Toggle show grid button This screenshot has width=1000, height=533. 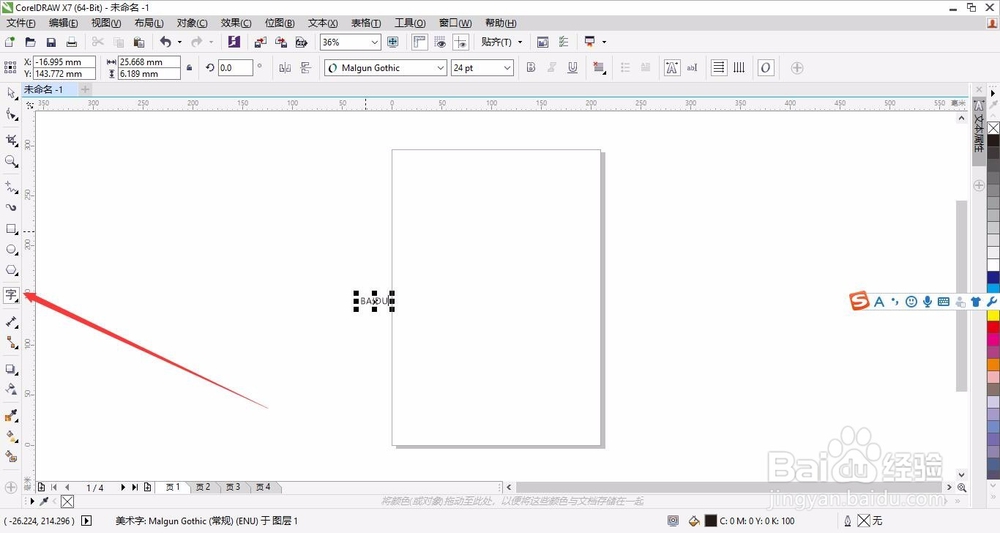point(440,42)
